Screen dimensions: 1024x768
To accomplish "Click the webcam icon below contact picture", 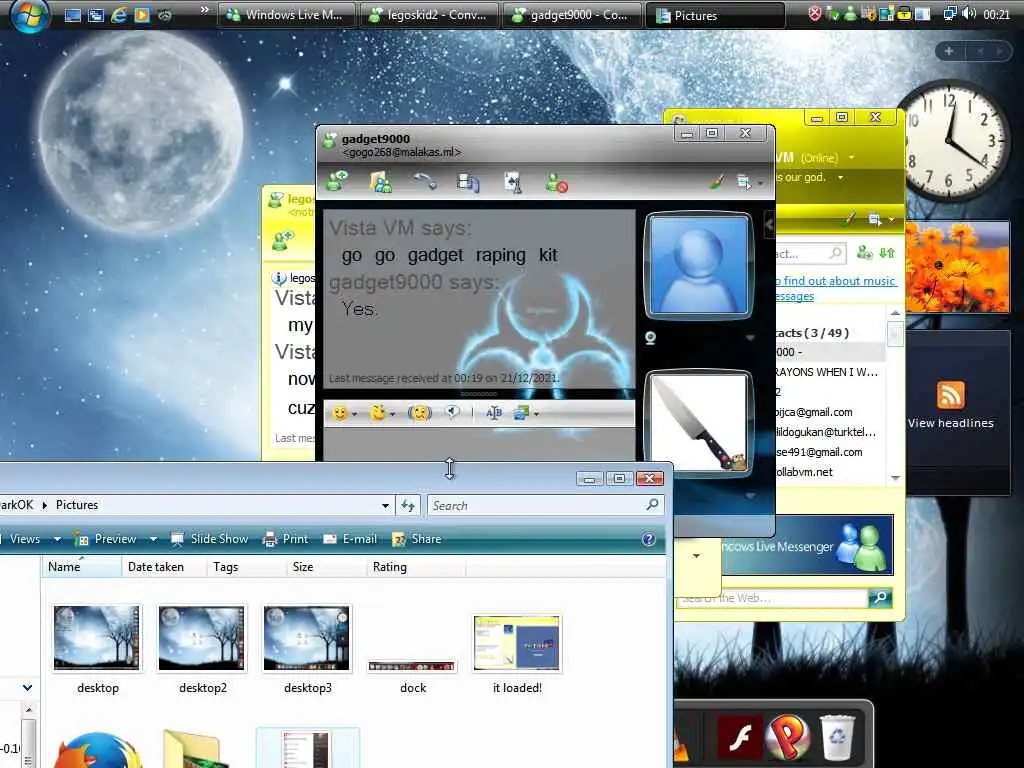I will (650, 338).
